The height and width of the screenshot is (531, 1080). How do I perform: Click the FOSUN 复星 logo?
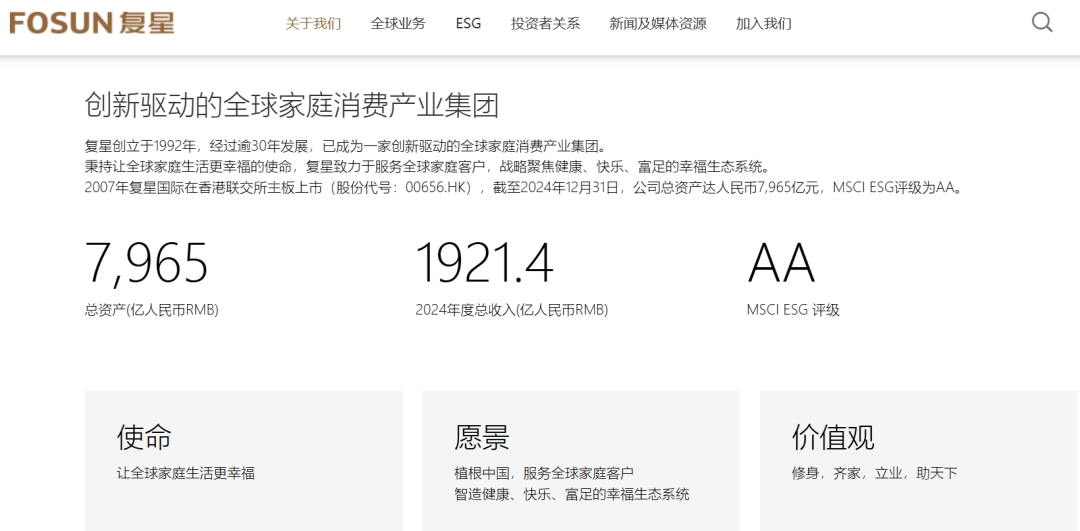pyautogui.click(x=92, y=23)
